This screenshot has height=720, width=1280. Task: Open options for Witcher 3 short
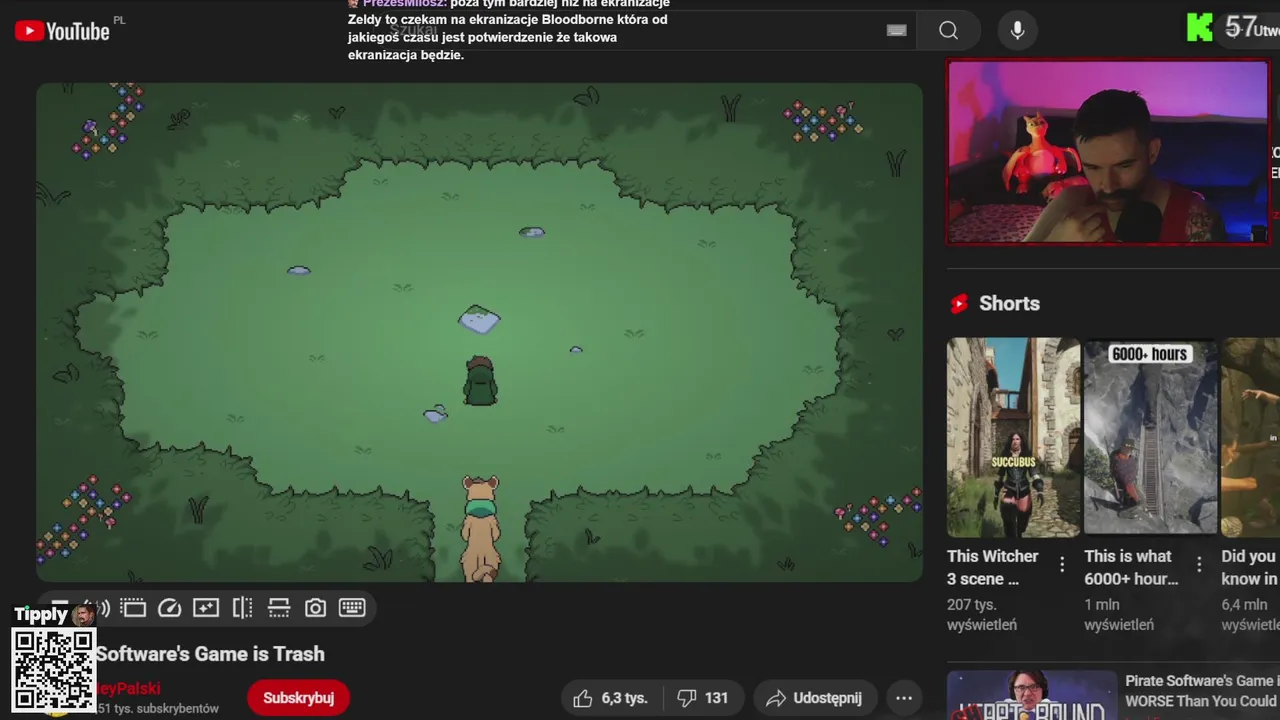[x=1062, y=565]
